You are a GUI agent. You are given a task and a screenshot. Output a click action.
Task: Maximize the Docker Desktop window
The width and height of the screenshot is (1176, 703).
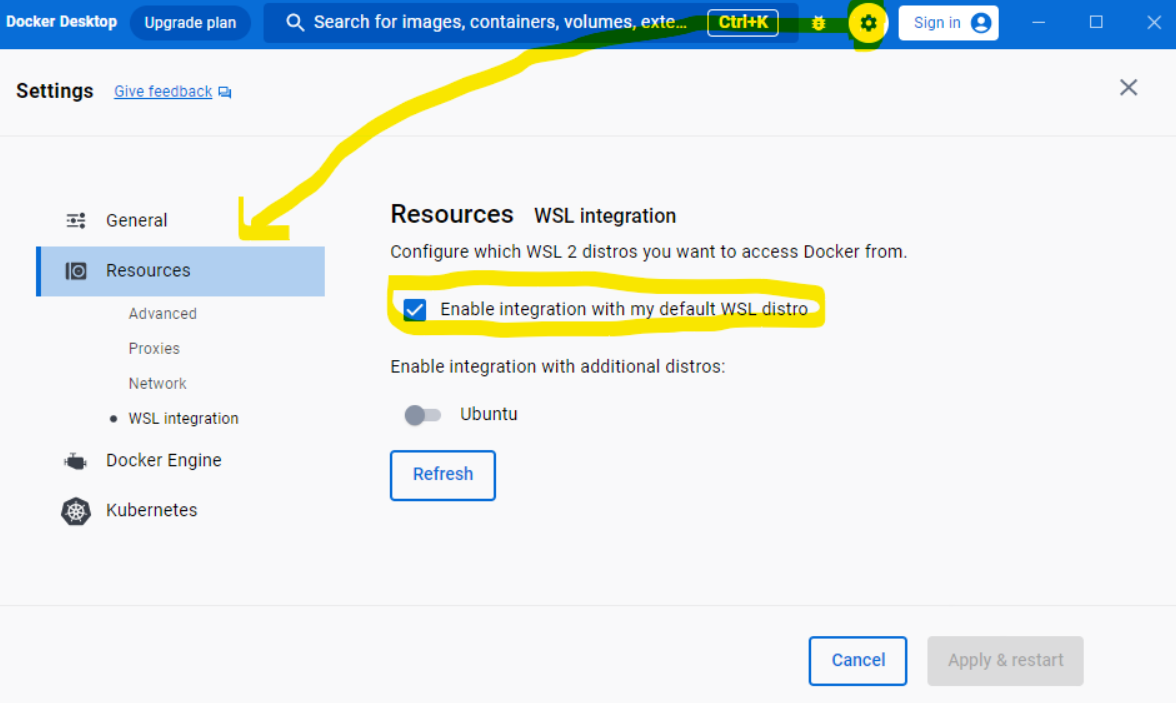tap(1096, 23)
